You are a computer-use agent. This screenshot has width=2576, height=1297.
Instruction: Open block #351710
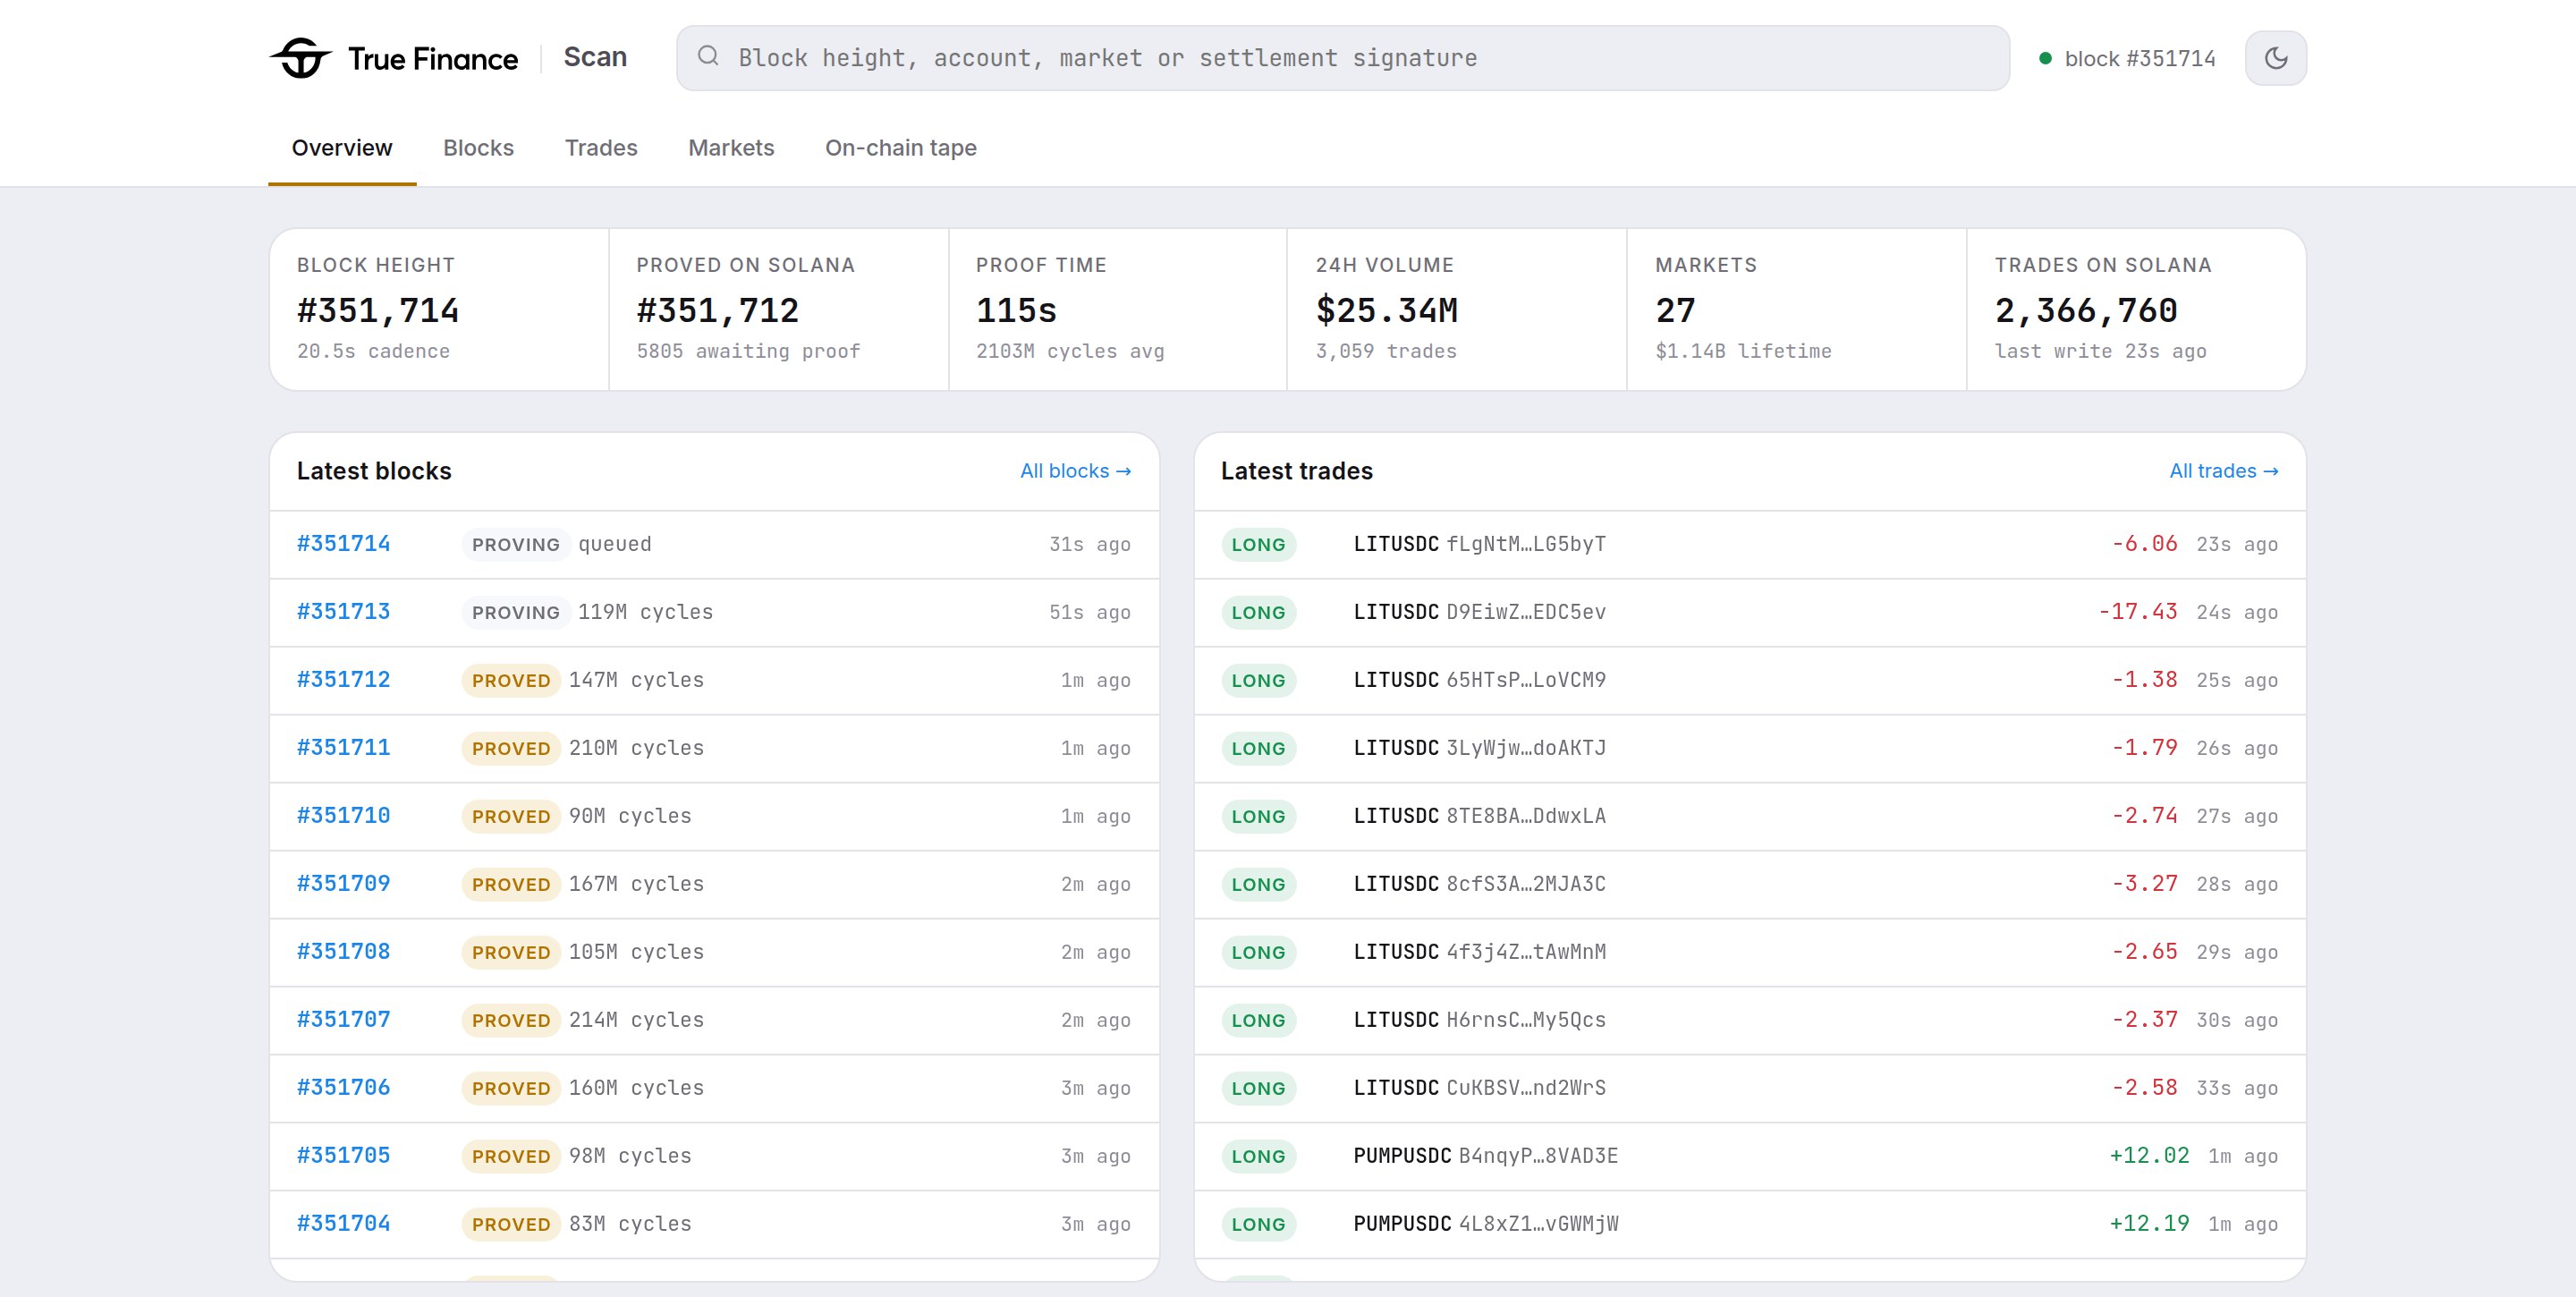pyautogui.click(x=343, y=816)
